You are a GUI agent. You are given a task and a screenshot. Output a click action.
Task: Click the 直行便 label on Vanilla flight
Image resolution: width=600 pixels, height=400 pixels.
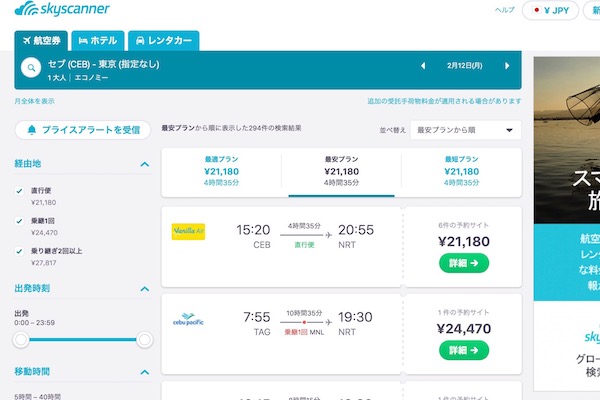tap(304, 245)
